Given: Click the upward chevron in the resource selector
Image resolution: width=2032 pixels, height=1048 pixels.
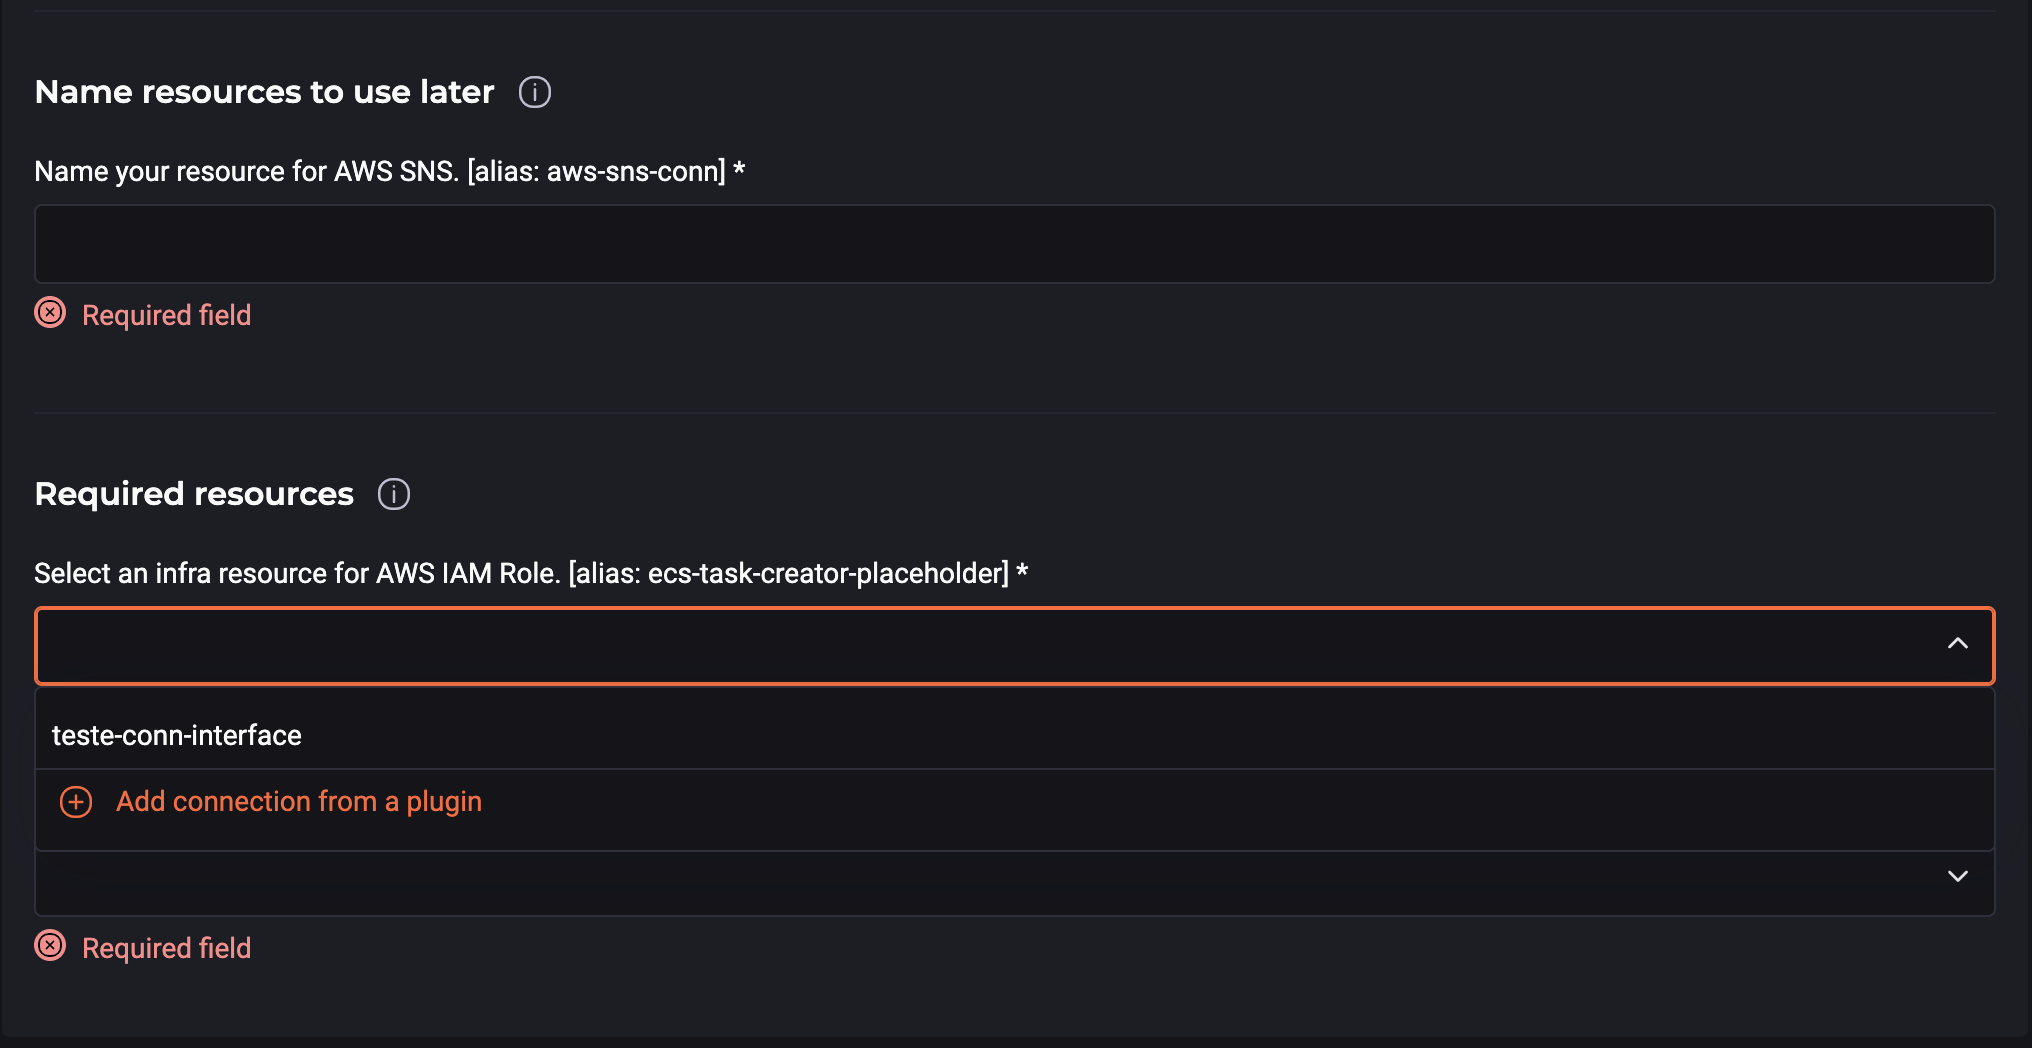Looking at the screenshot, I should click(1957, 645).
